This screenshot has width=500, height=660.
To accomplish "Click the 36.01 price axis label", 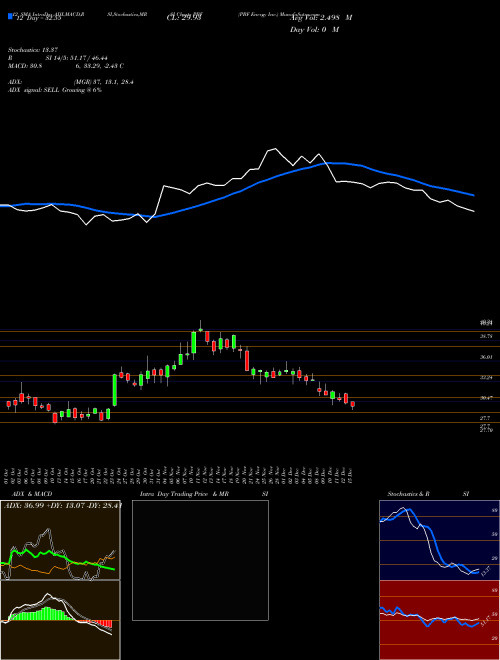I will tap(486, 357).
